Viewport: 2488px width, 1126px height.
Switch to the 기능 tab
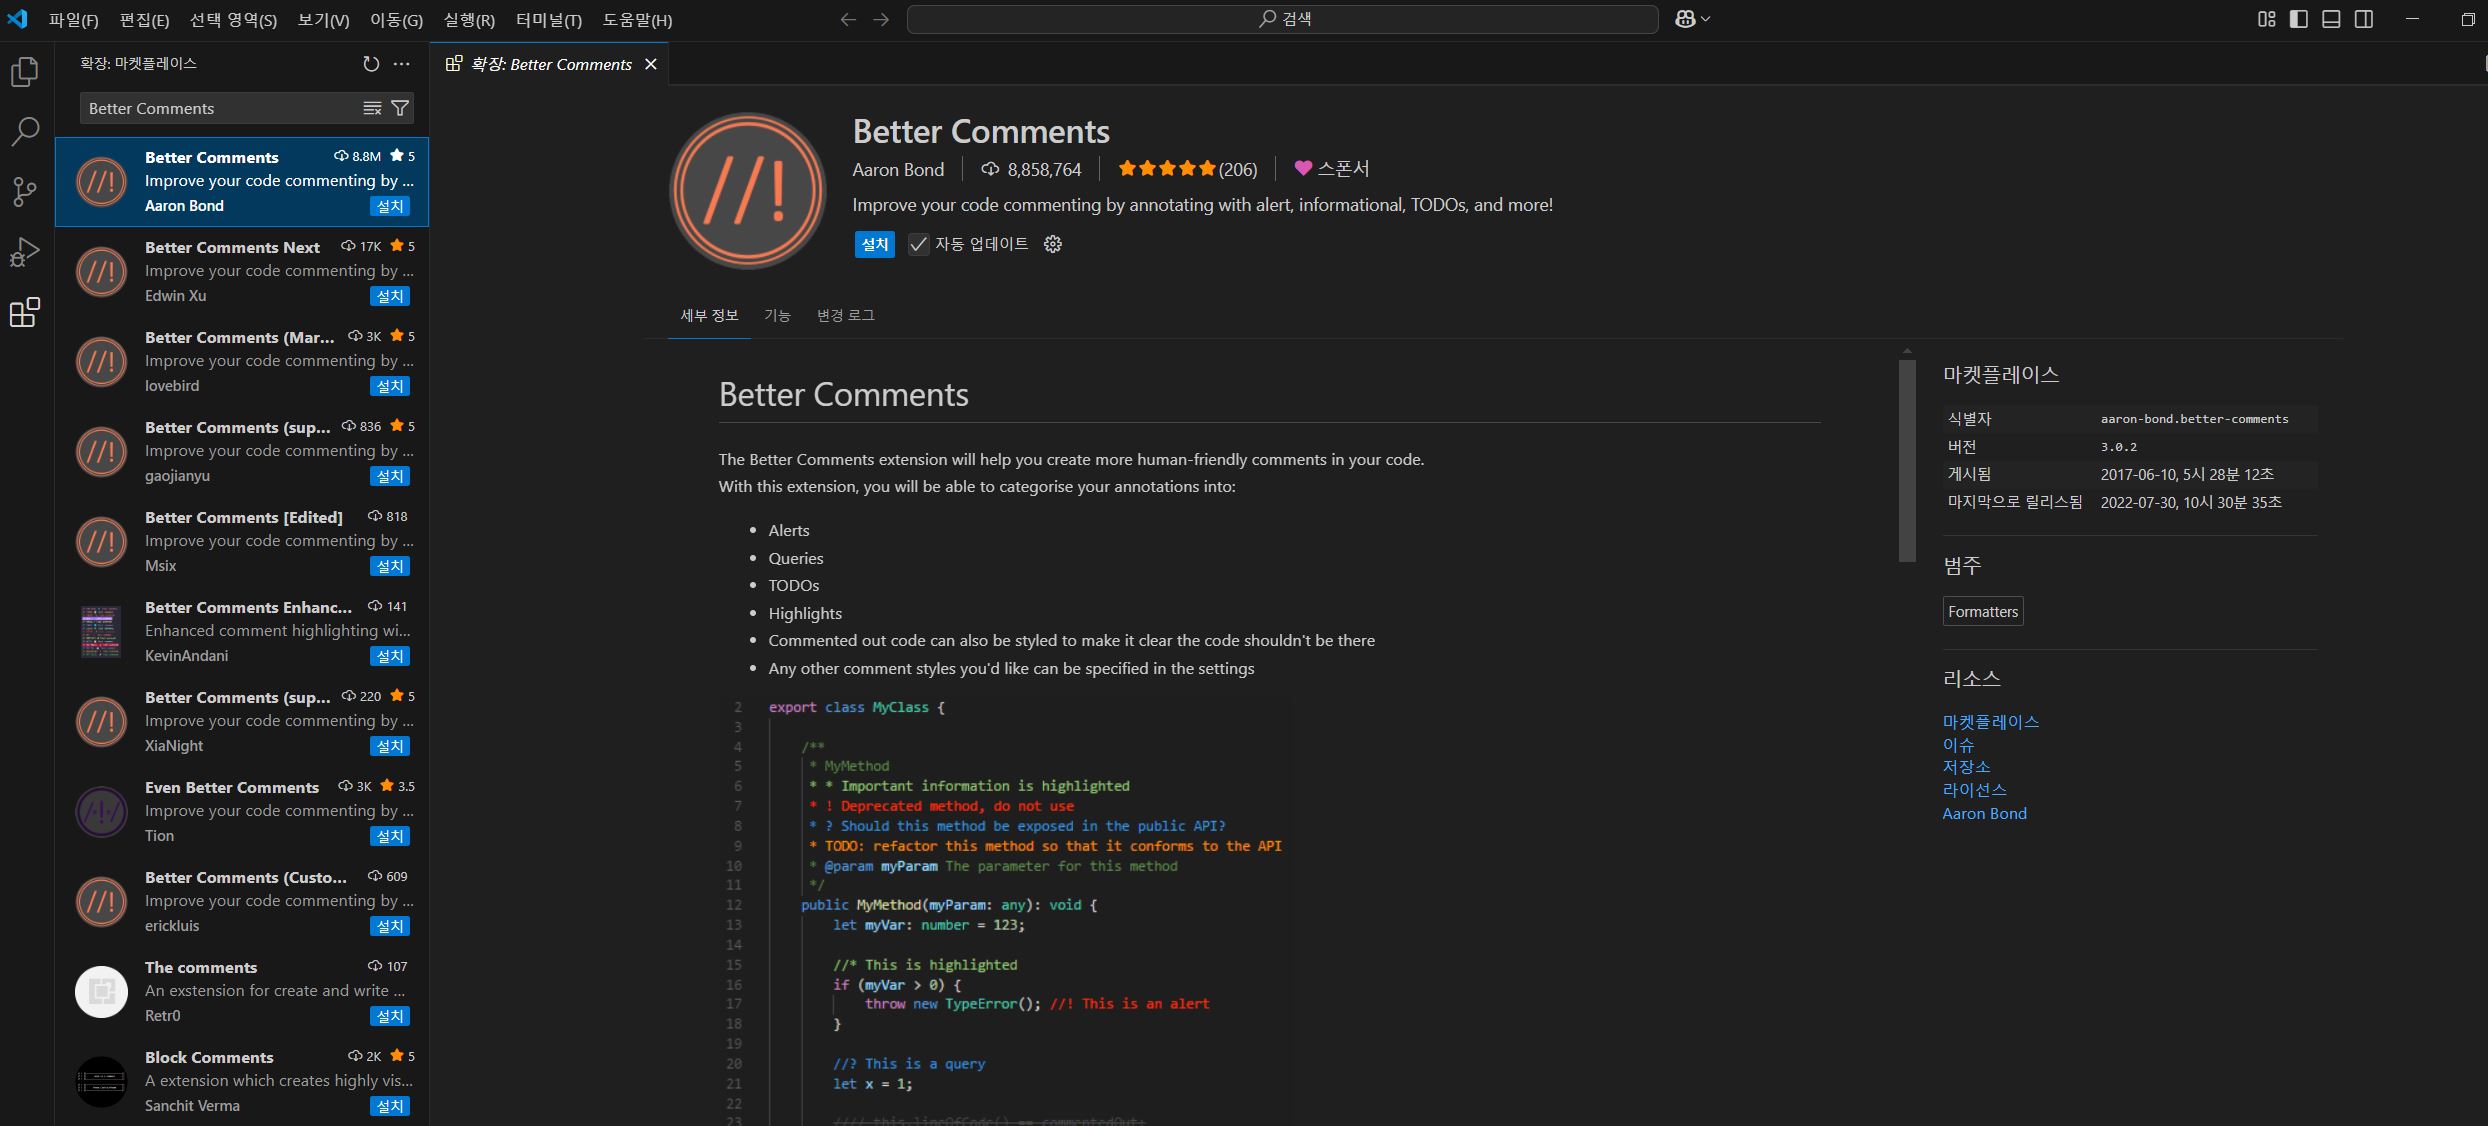[777, 315]
